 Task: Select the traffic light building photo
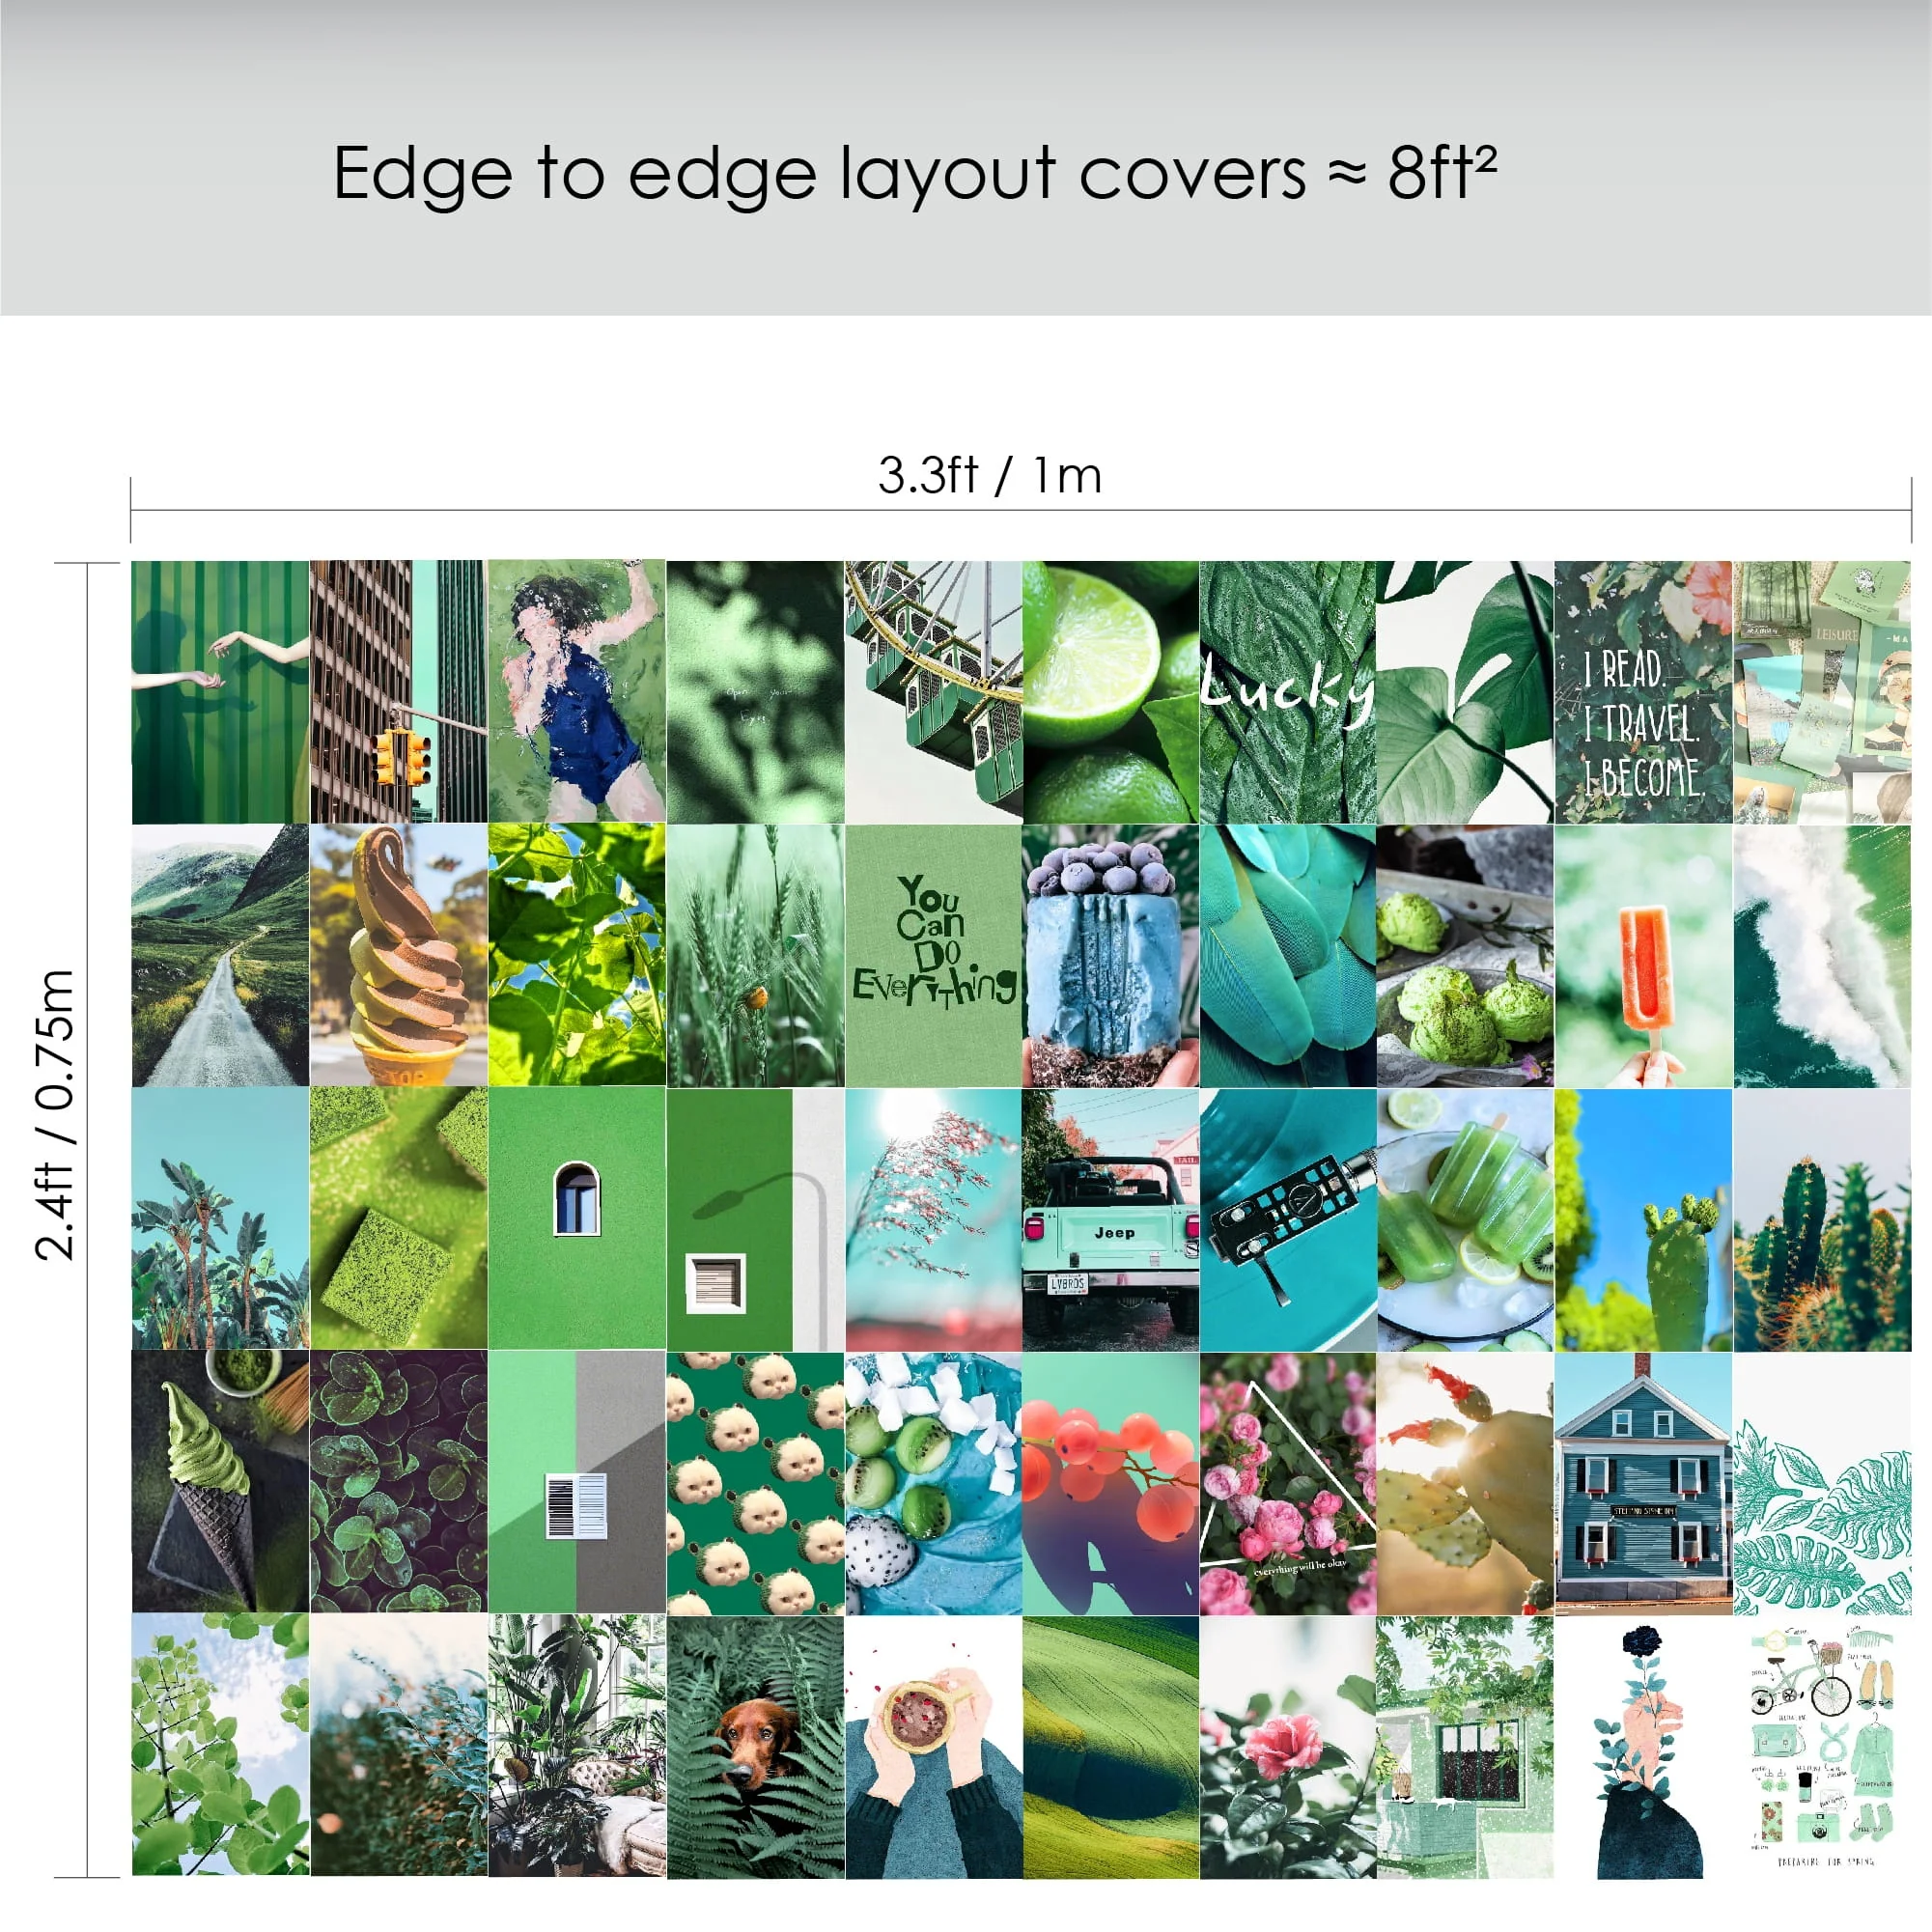[x=398, y=692]
